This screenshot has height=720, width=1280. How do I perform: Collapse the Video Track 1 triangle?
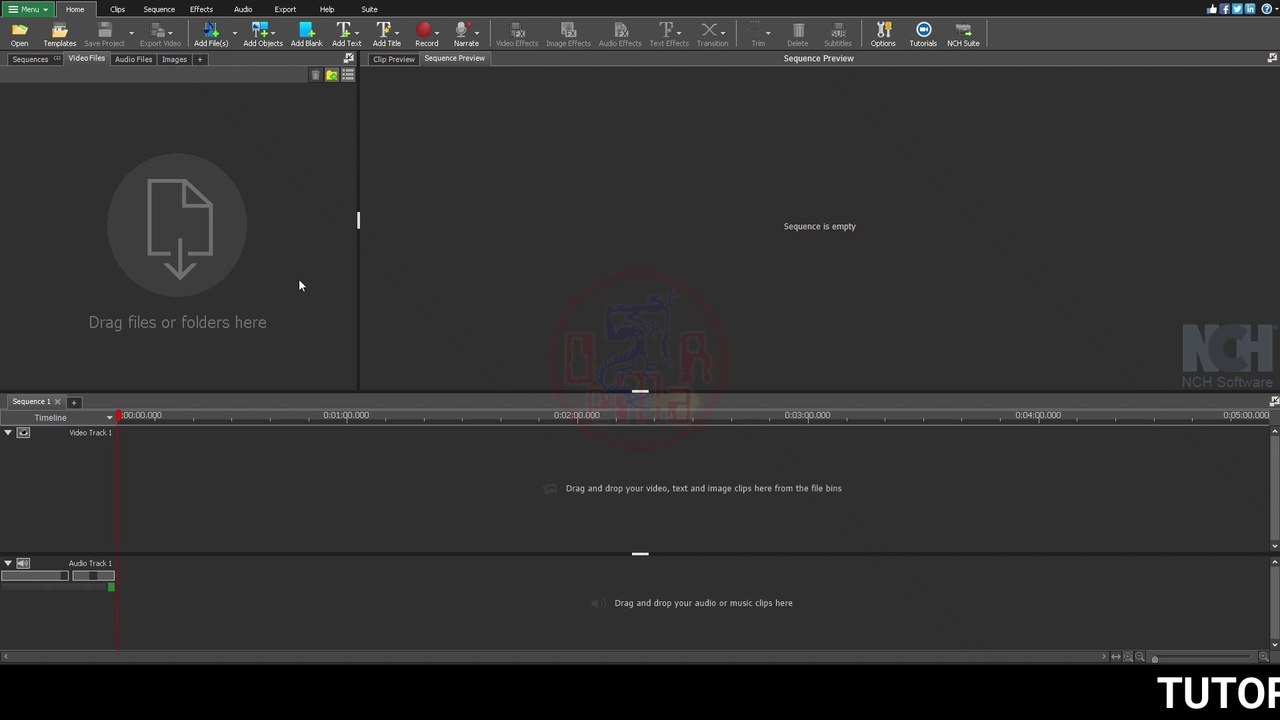[8, 433]
